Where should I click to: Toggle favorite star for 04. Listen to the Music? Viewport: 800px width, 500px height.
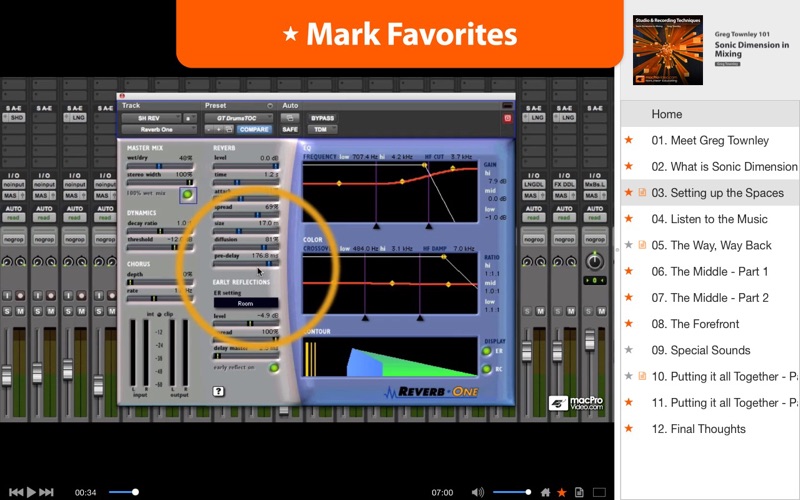[629, 218]
